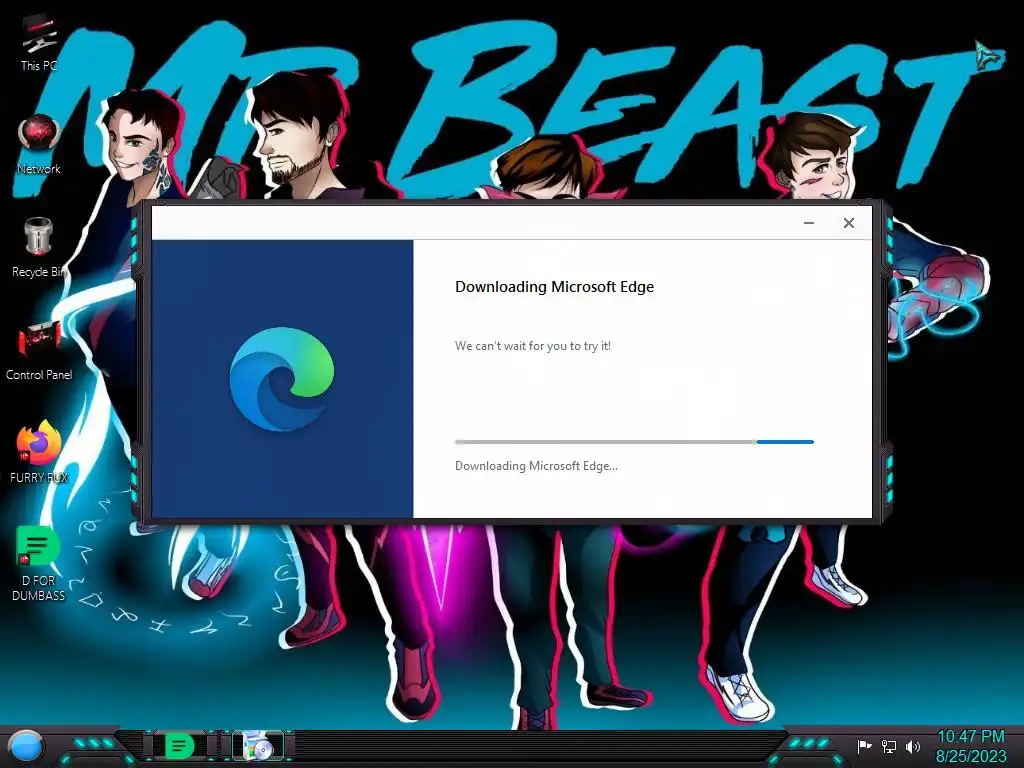Image resolution: width=1024 pixels, height=768 pixels.
Task: Click the Edge download progress bar
Action: click(x=634, y=442)
